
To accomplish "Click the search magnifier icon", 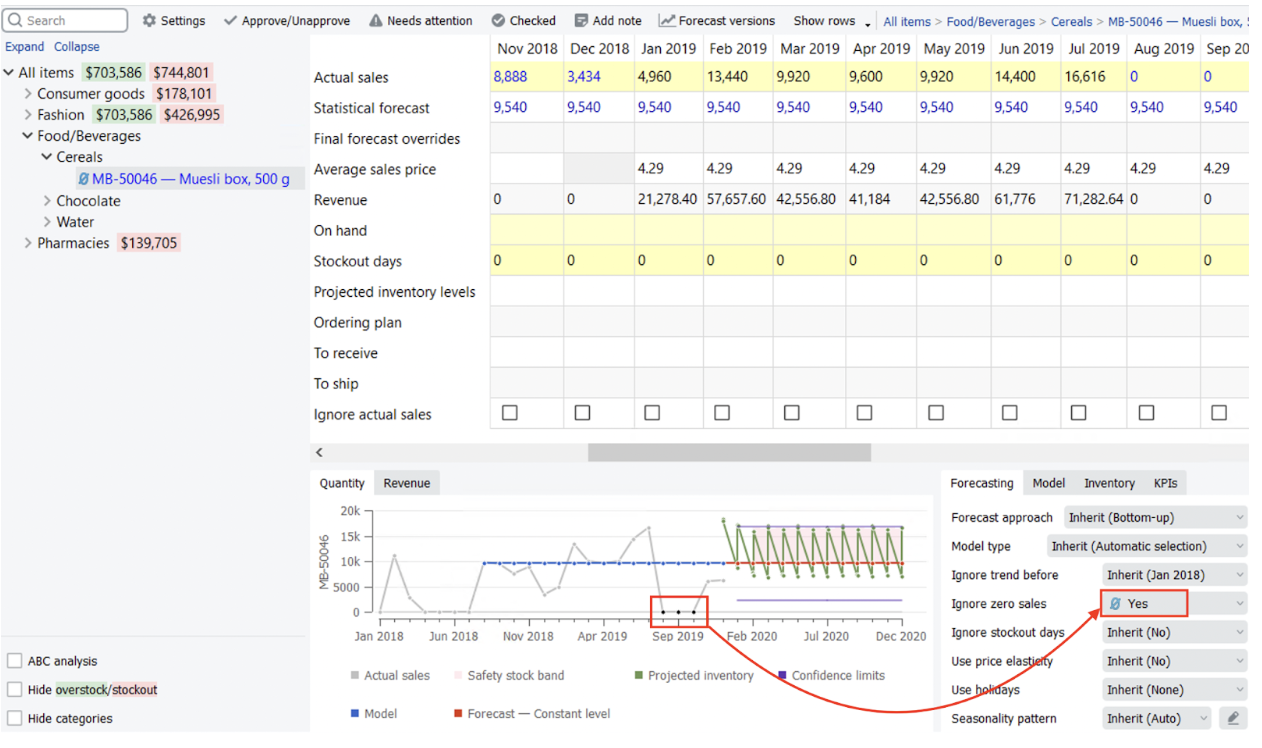I will [x=16, y=20].
